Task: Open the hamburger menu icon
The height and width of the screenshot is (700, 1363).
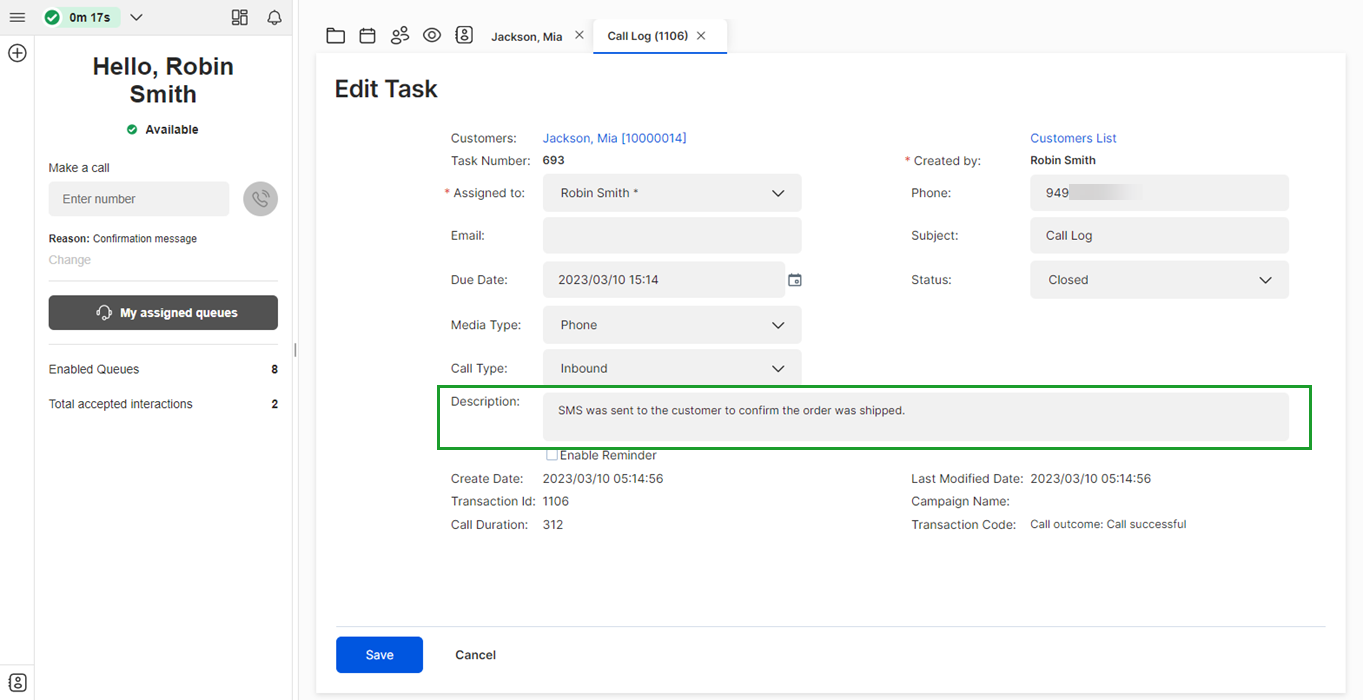Action: coord(17,17)
